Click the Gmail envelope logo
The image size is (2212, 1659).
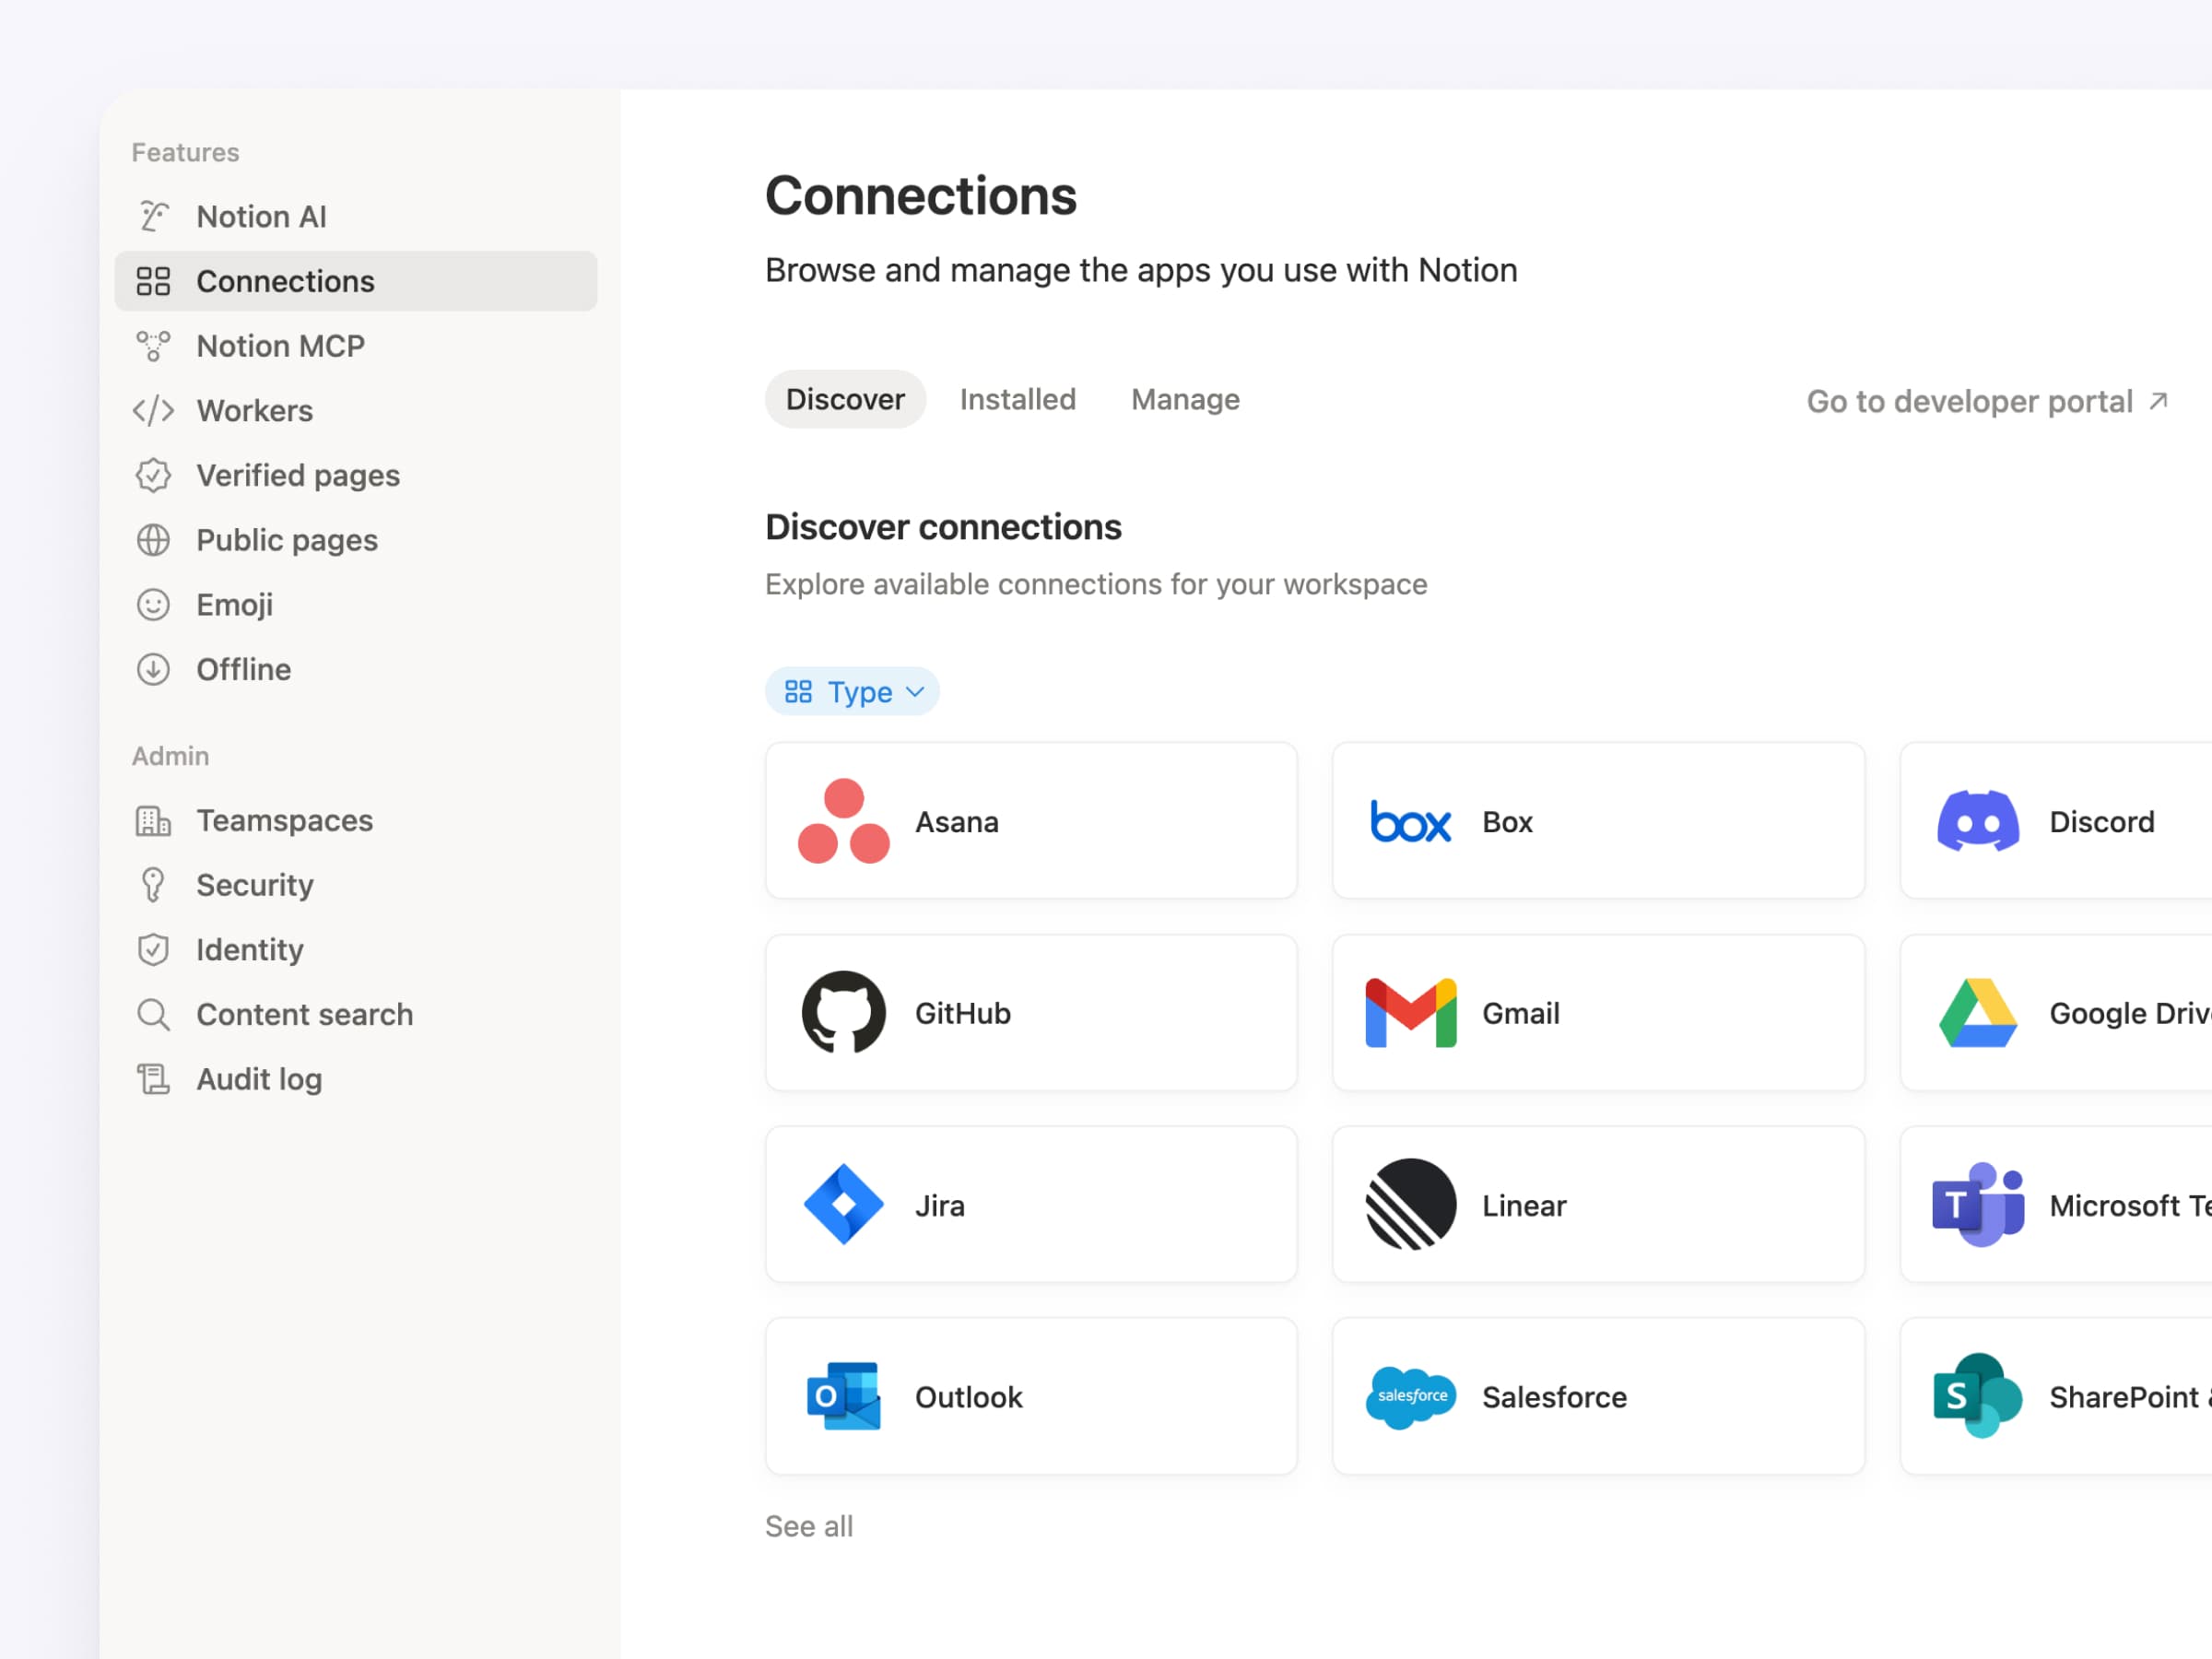1410,1013
